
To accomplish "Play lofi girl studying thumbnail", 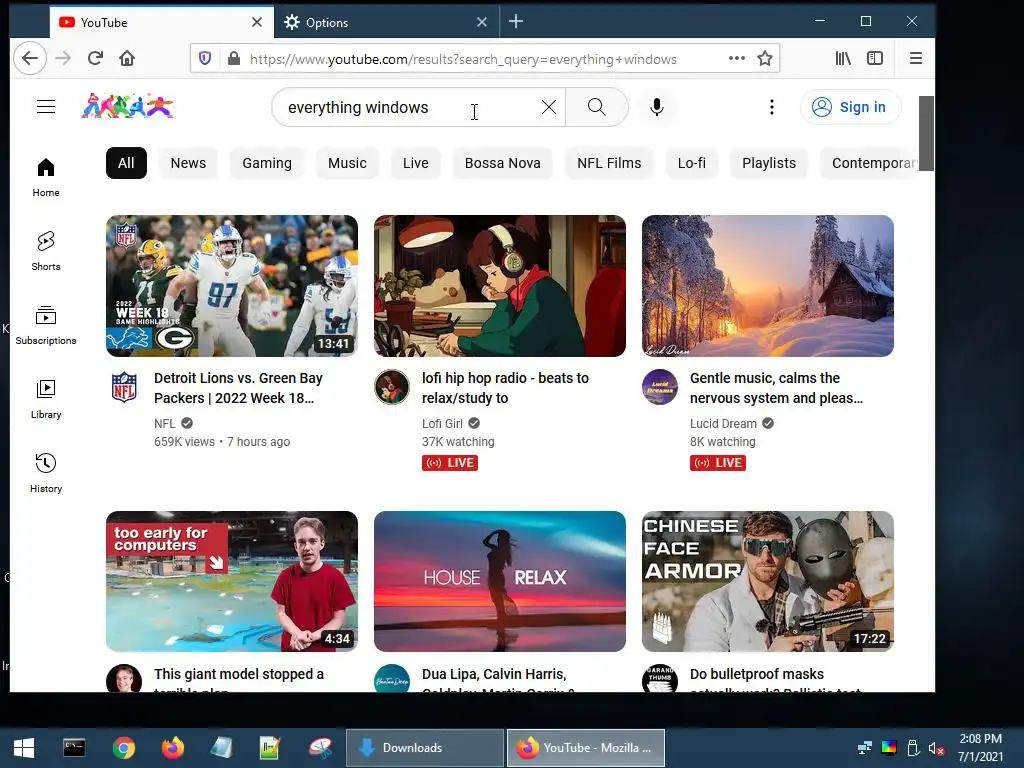I will (x=500, y=286).
